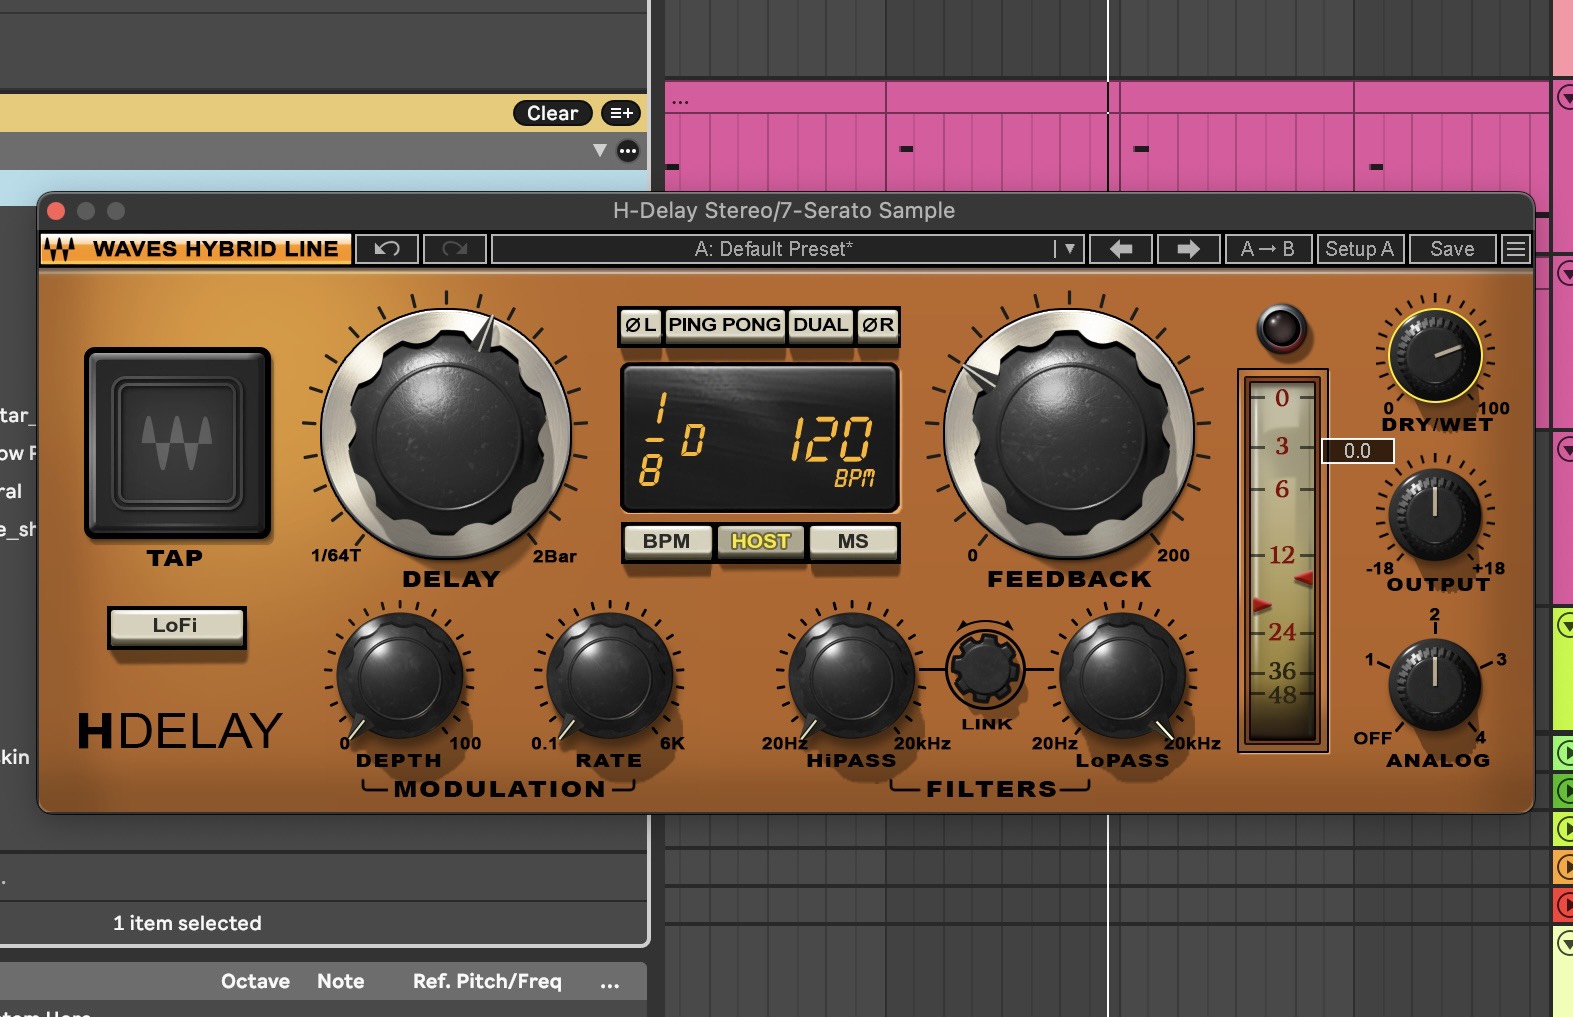Switch delay time to MS mode
The width and height of the screenshot is (1573, 1017).
coord(853,541)
